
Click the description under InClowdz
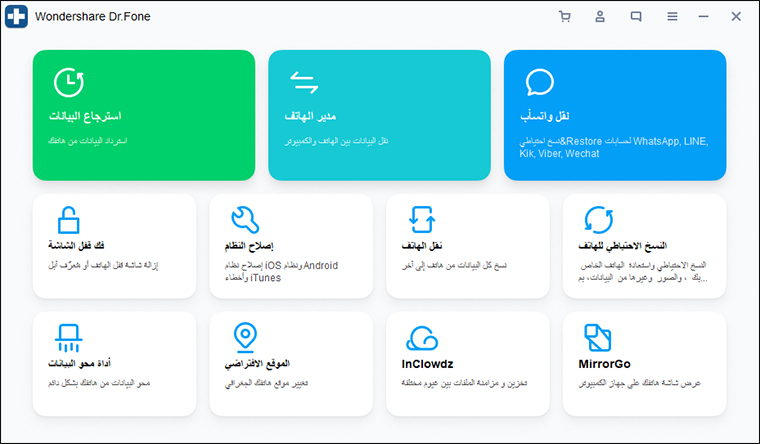point(464,383)
